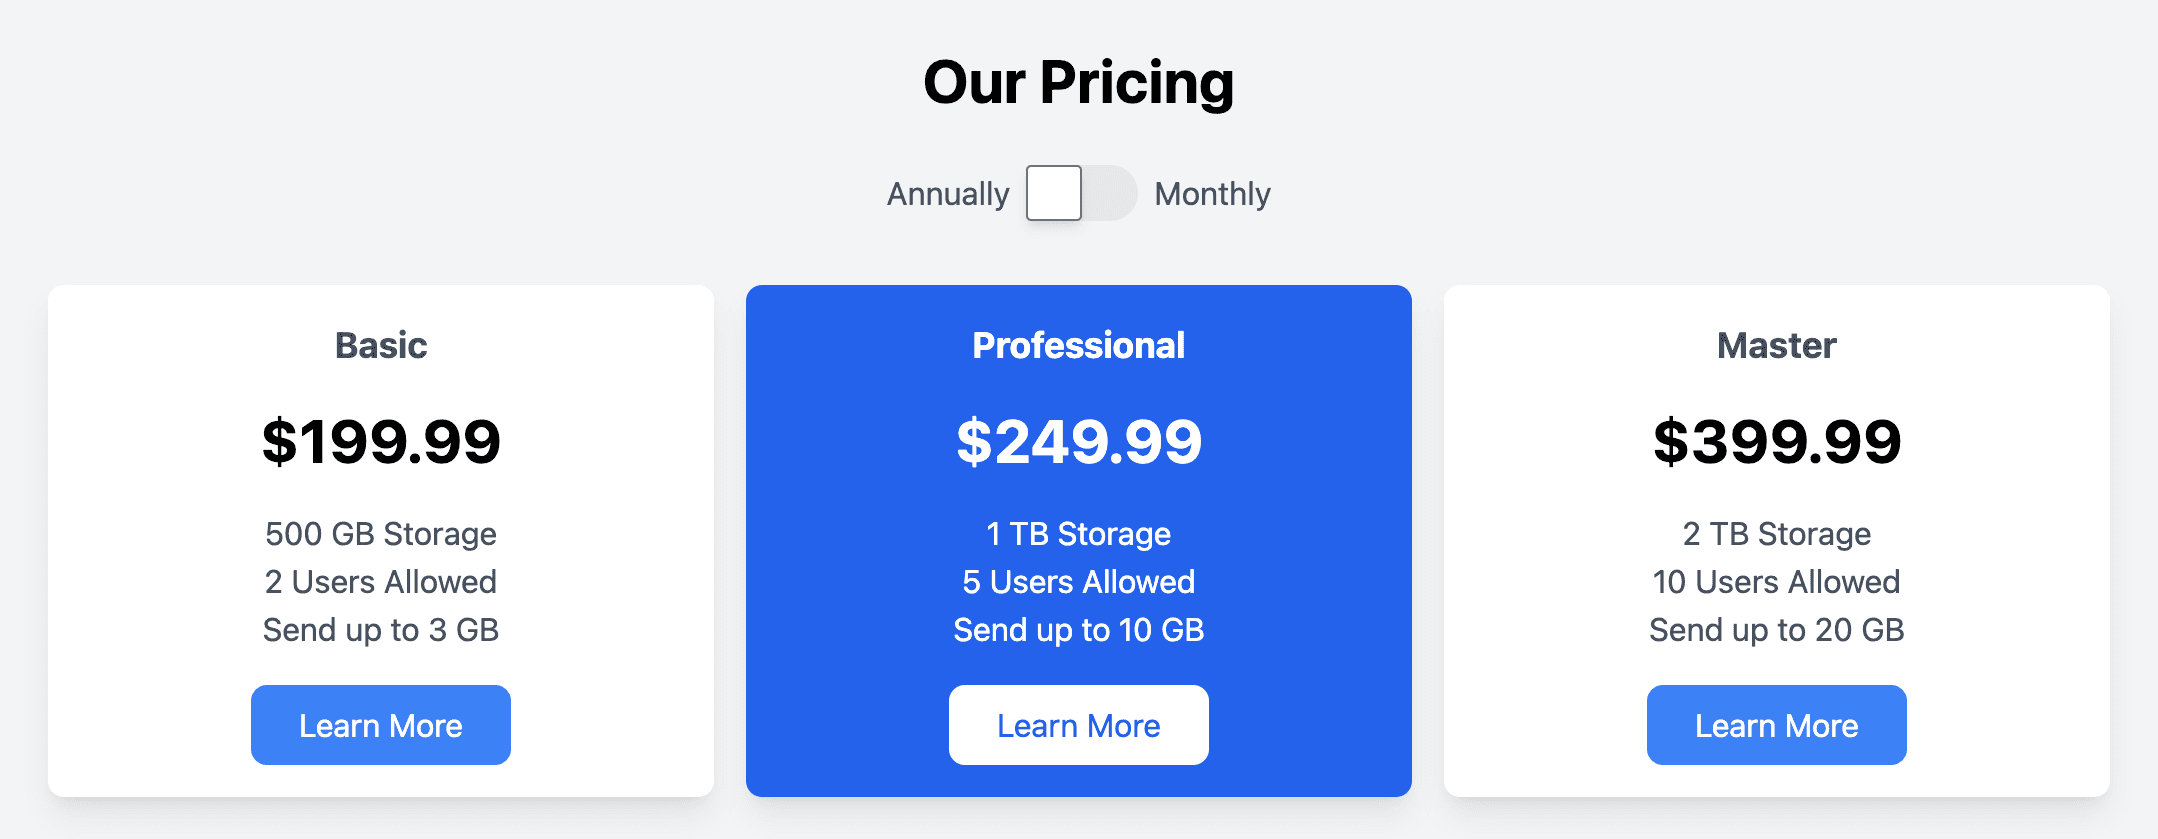This screenshot has width=2158, height=839.
Task: Click the Basic plan title
Action: (x=381, y=345)
